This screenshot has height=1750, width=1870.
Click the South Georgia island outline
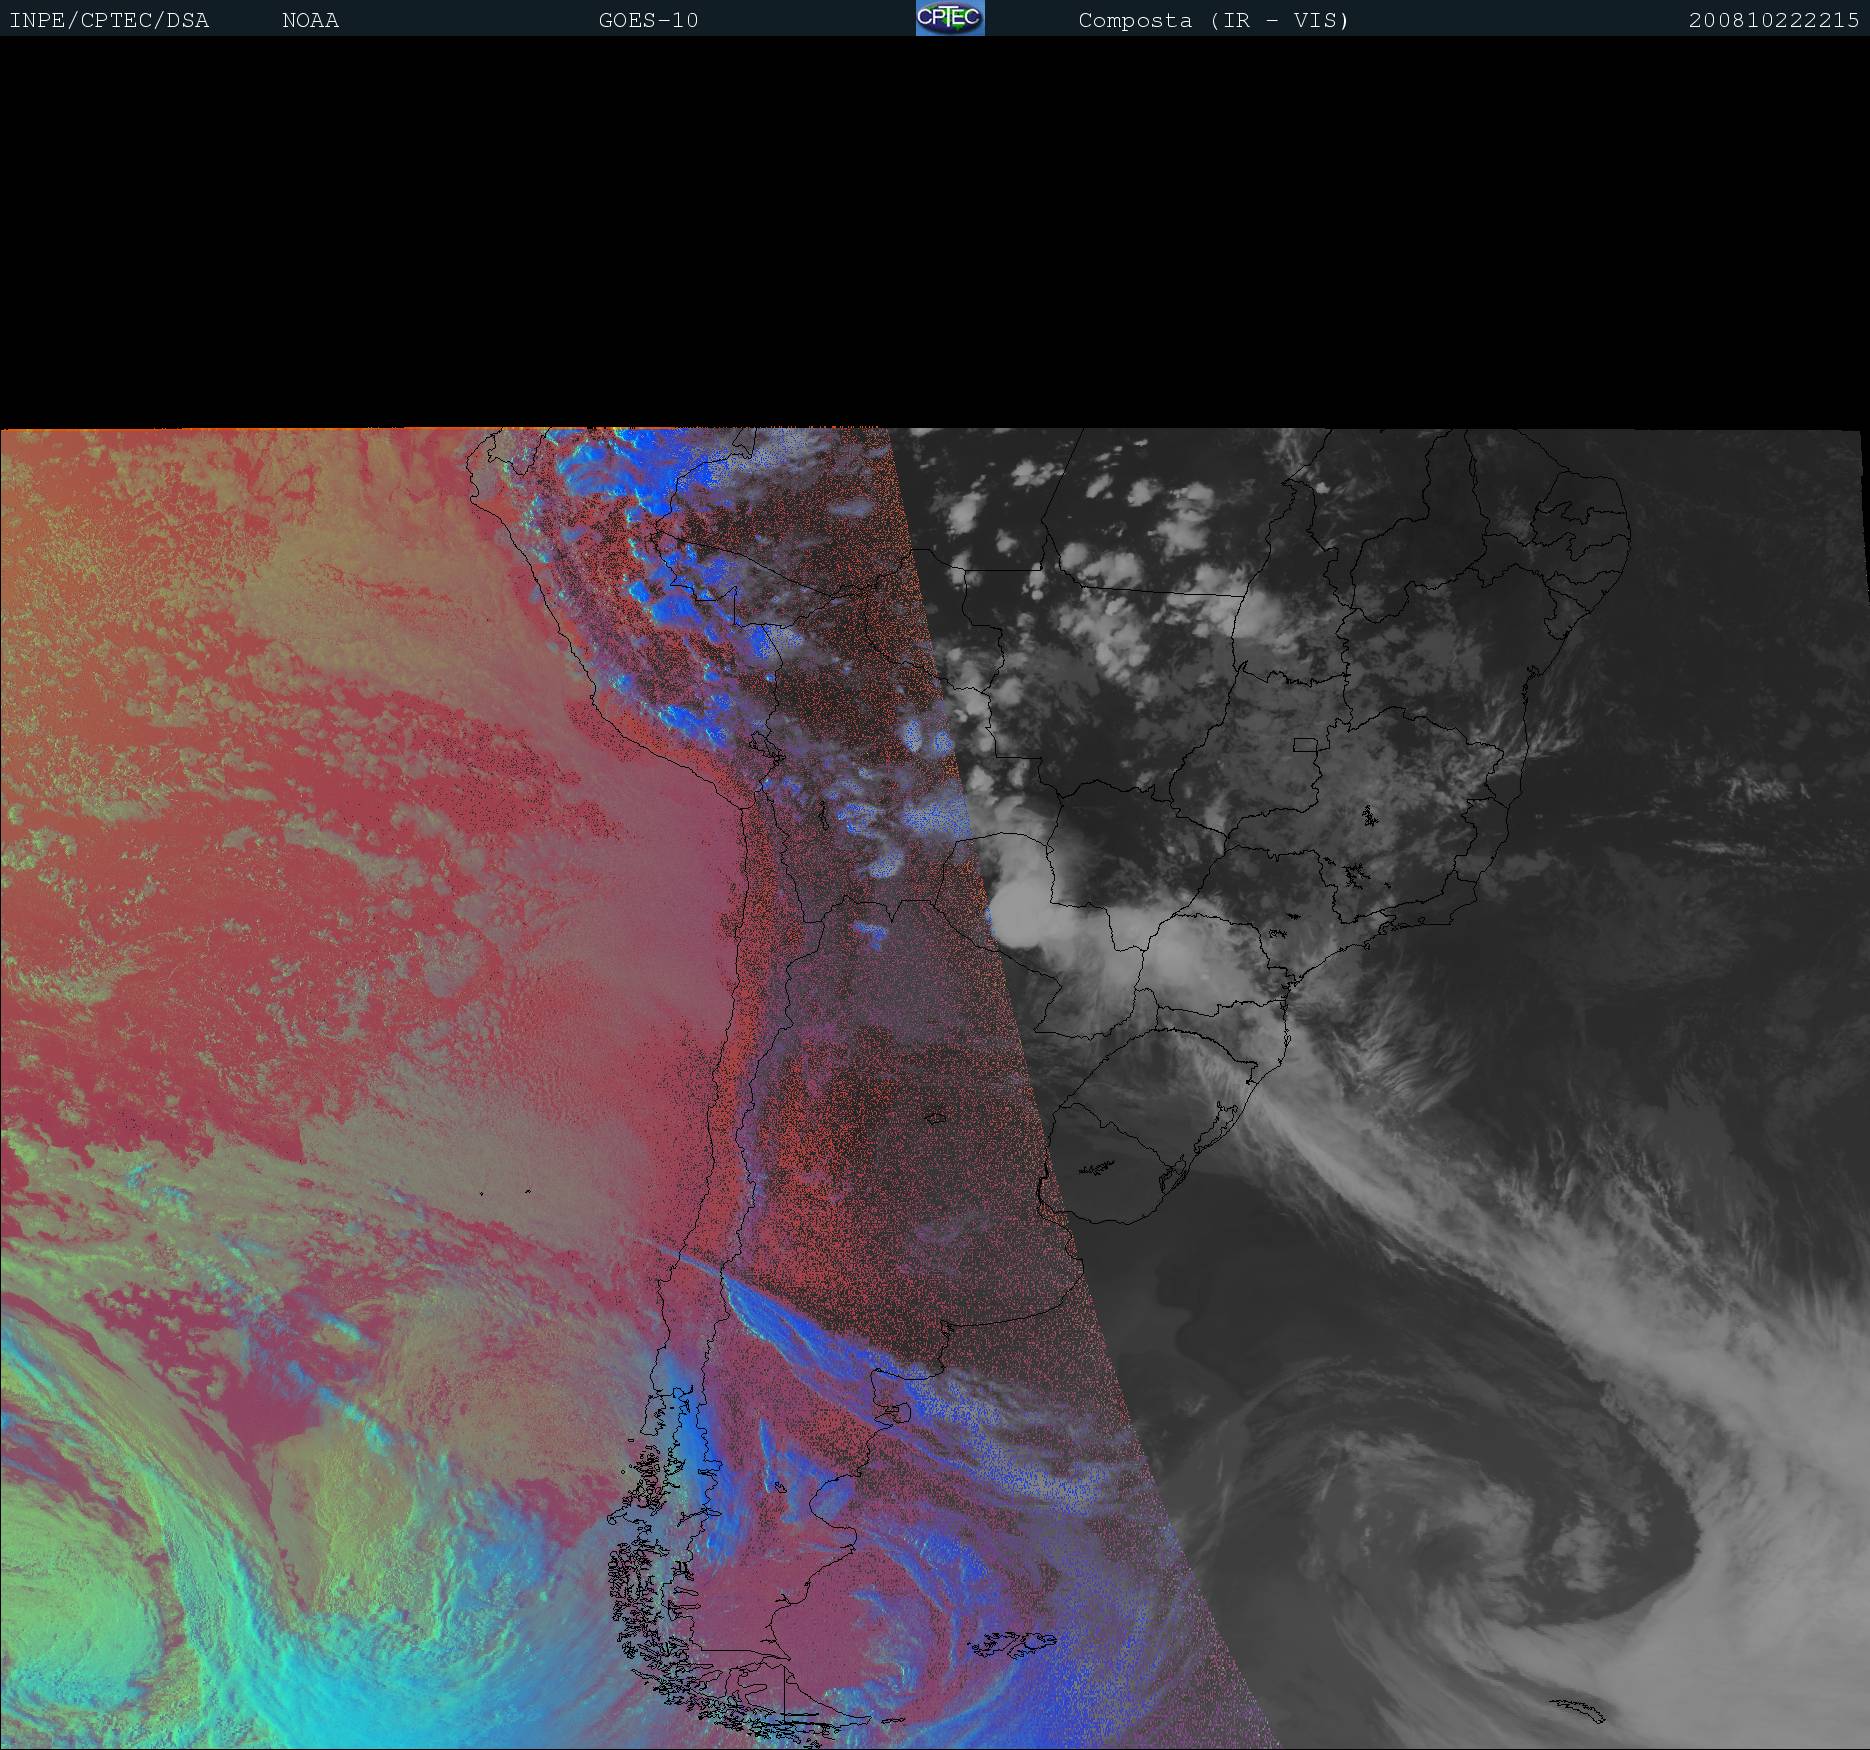point(1577,1710)
